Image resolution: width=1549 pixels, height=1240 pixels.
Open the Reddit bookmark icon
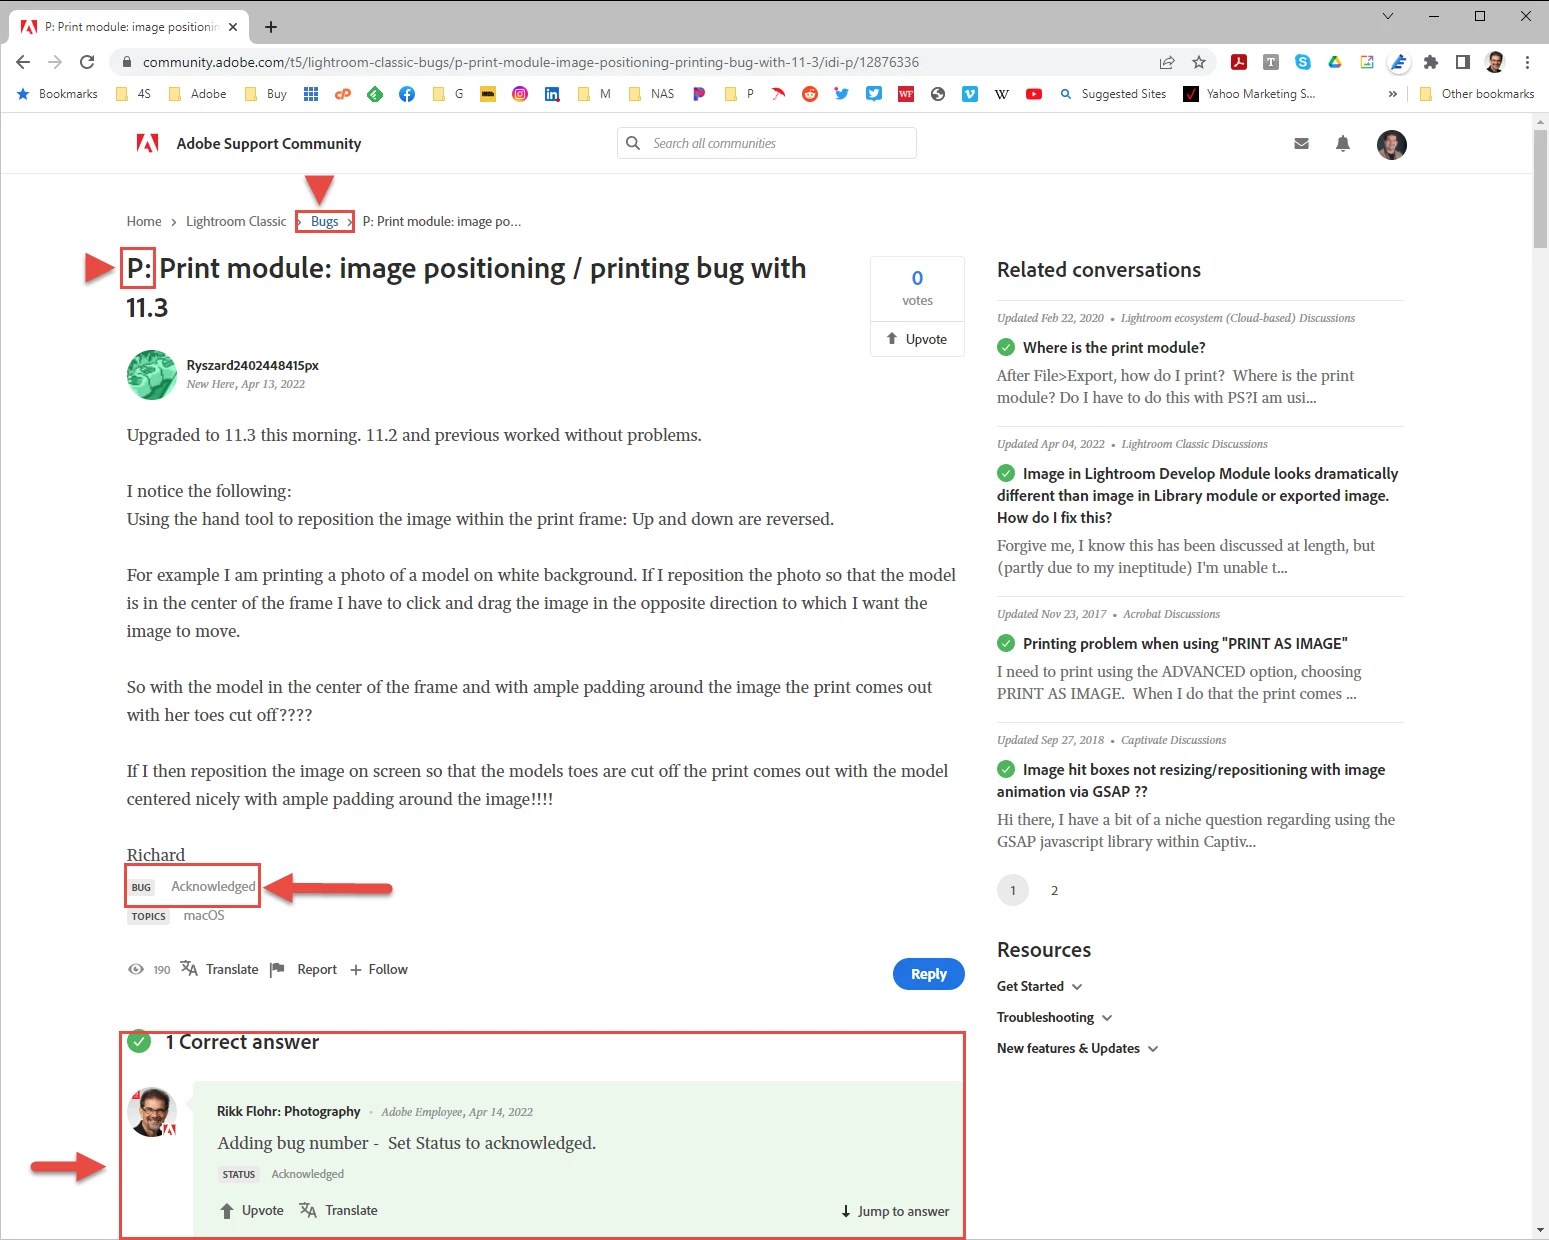[810, 94]
